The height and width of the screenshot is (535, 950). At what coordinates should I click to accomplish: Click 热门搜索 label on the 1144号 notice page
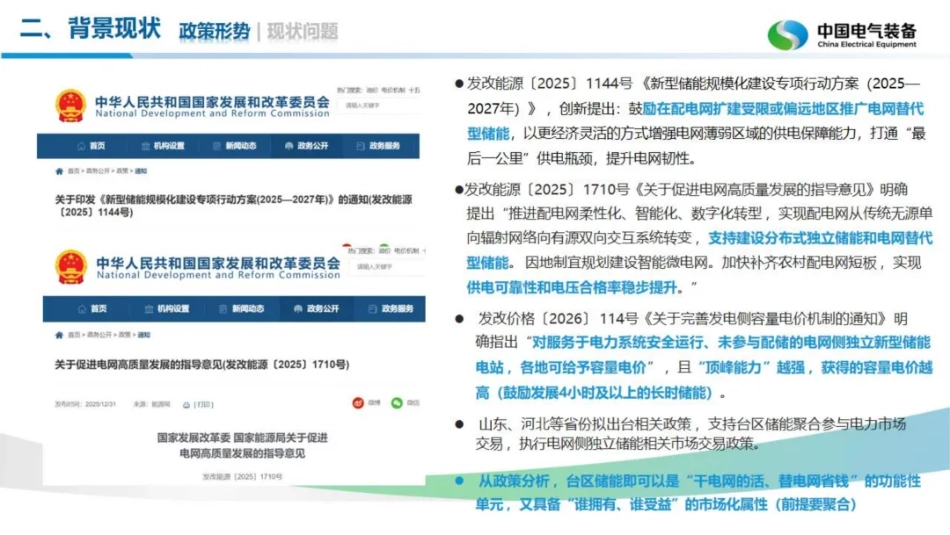click(x=350, y=90)
